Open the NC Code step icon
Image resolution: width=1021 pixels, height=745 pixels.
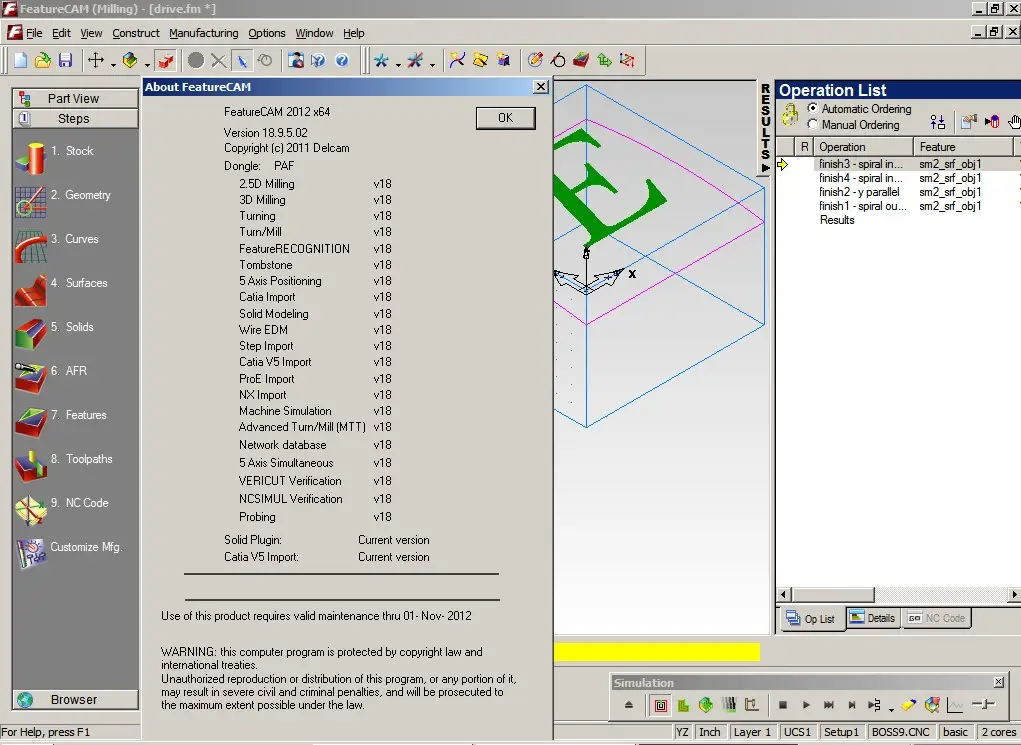[30, 510]
